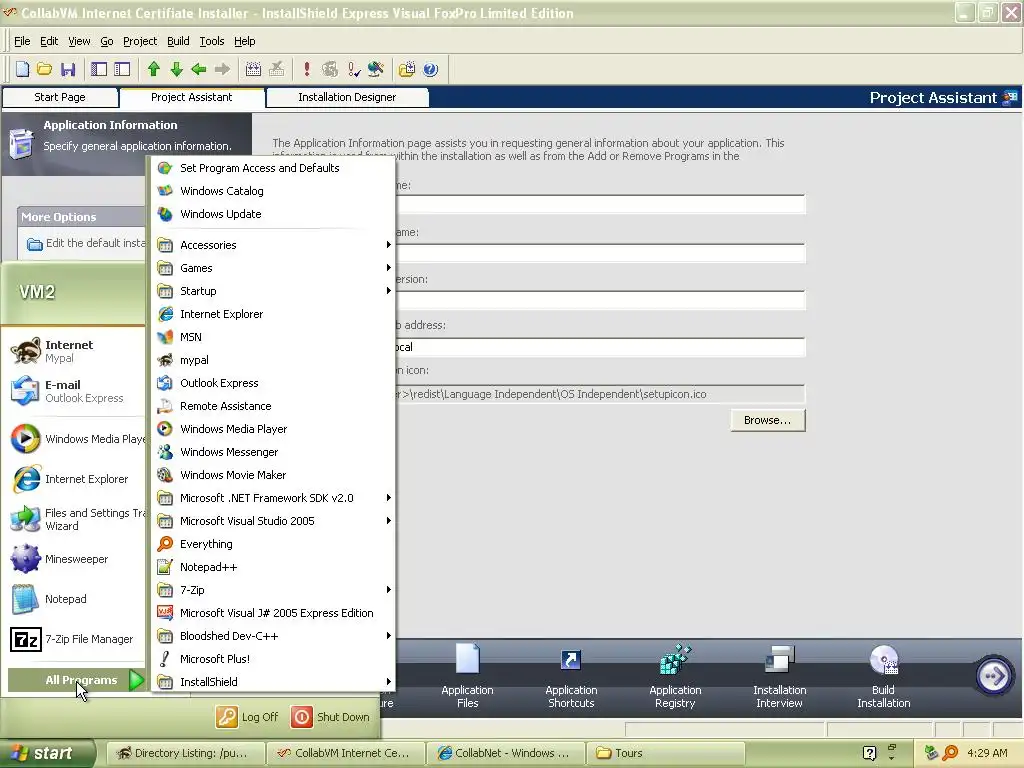Click the red exclamation toolbar icon

[x=307, y=69]
